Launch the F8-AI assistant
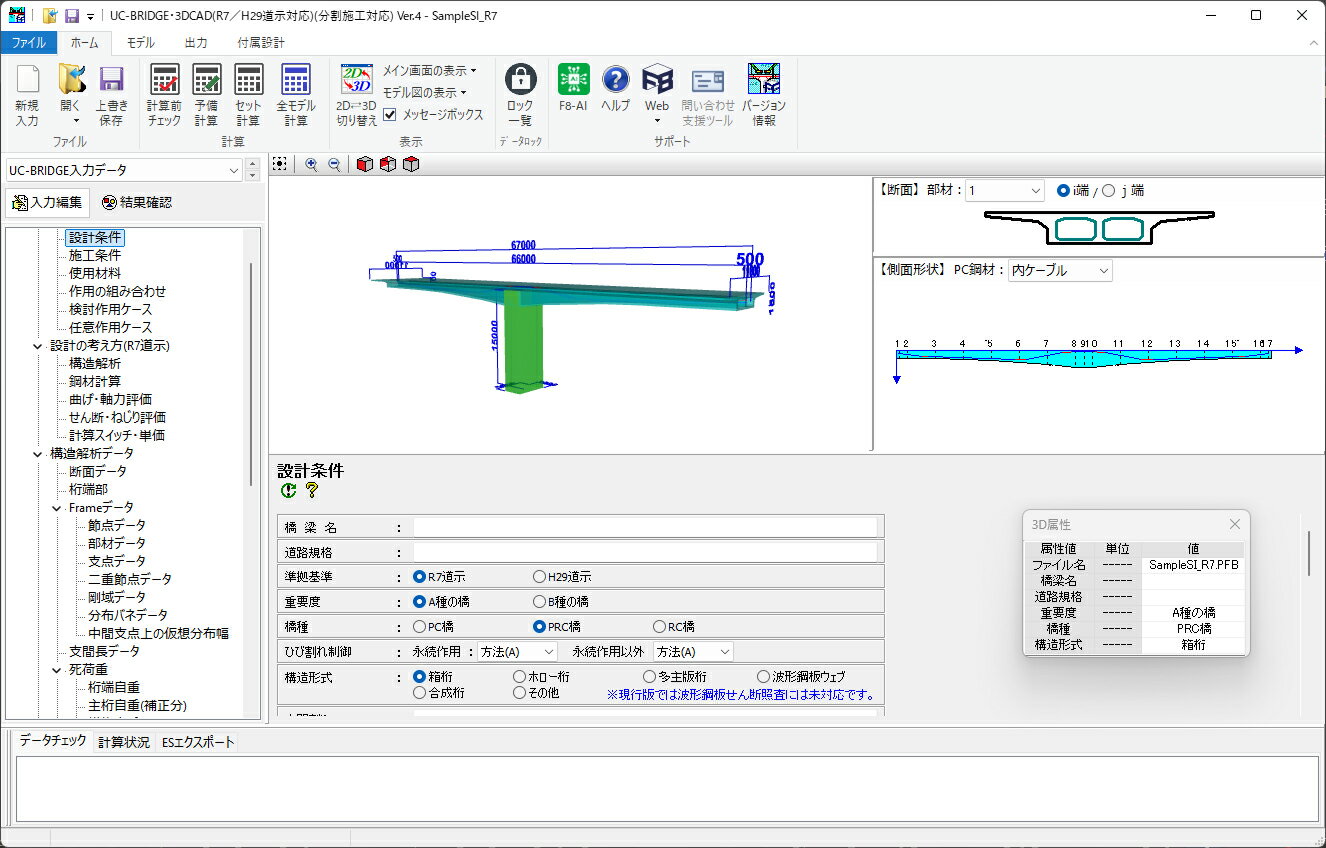This screenshot has height=848, width=1326. point(572,95)
